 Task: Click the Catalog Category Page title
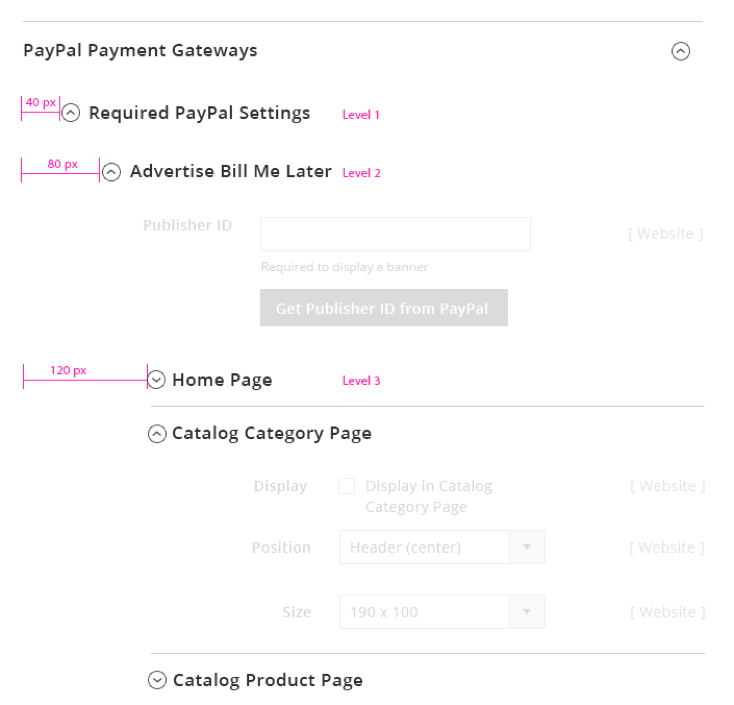[x=272, y=433]
